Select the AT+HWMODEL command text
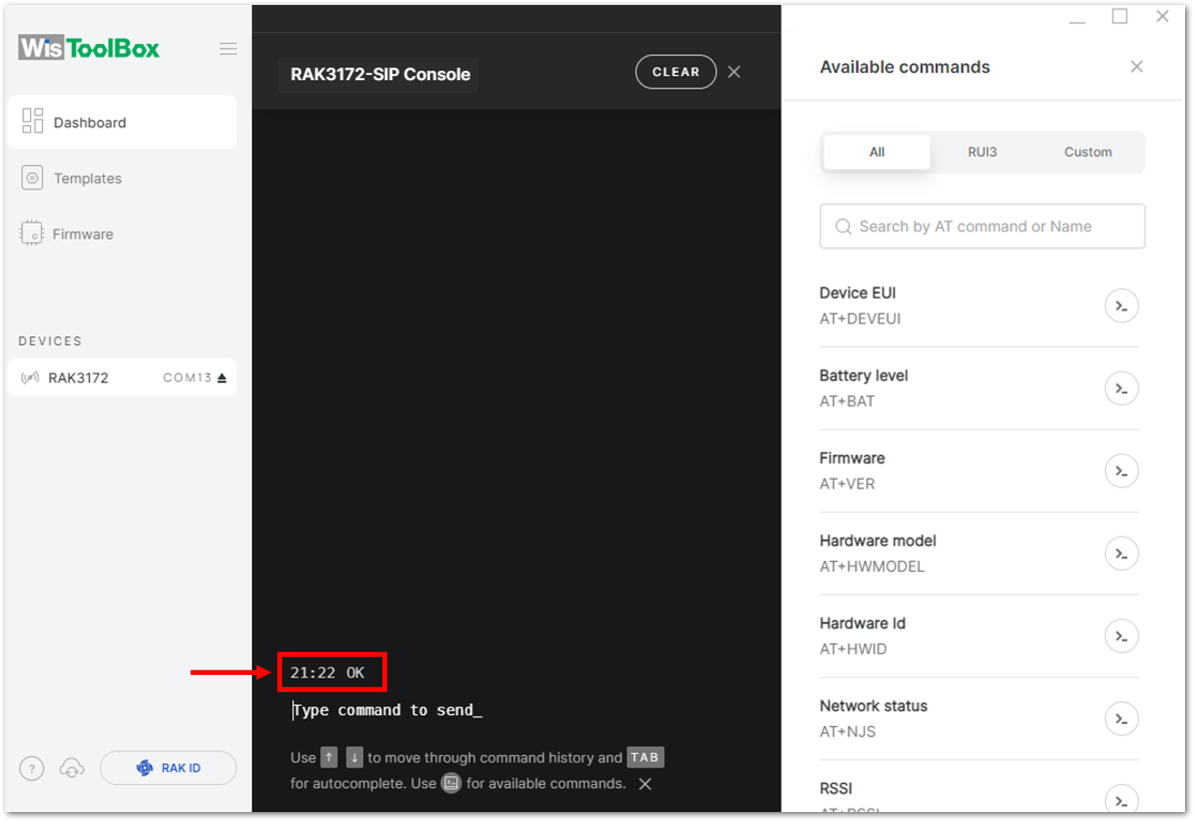Viewport: 1194px width, 821px height. (872, 567)
